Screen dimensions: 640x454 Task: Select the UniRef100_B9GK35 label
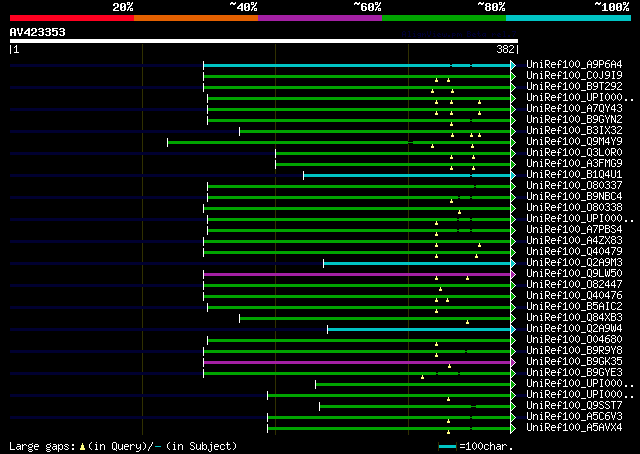pyautogui.click(x=574, y=362)
